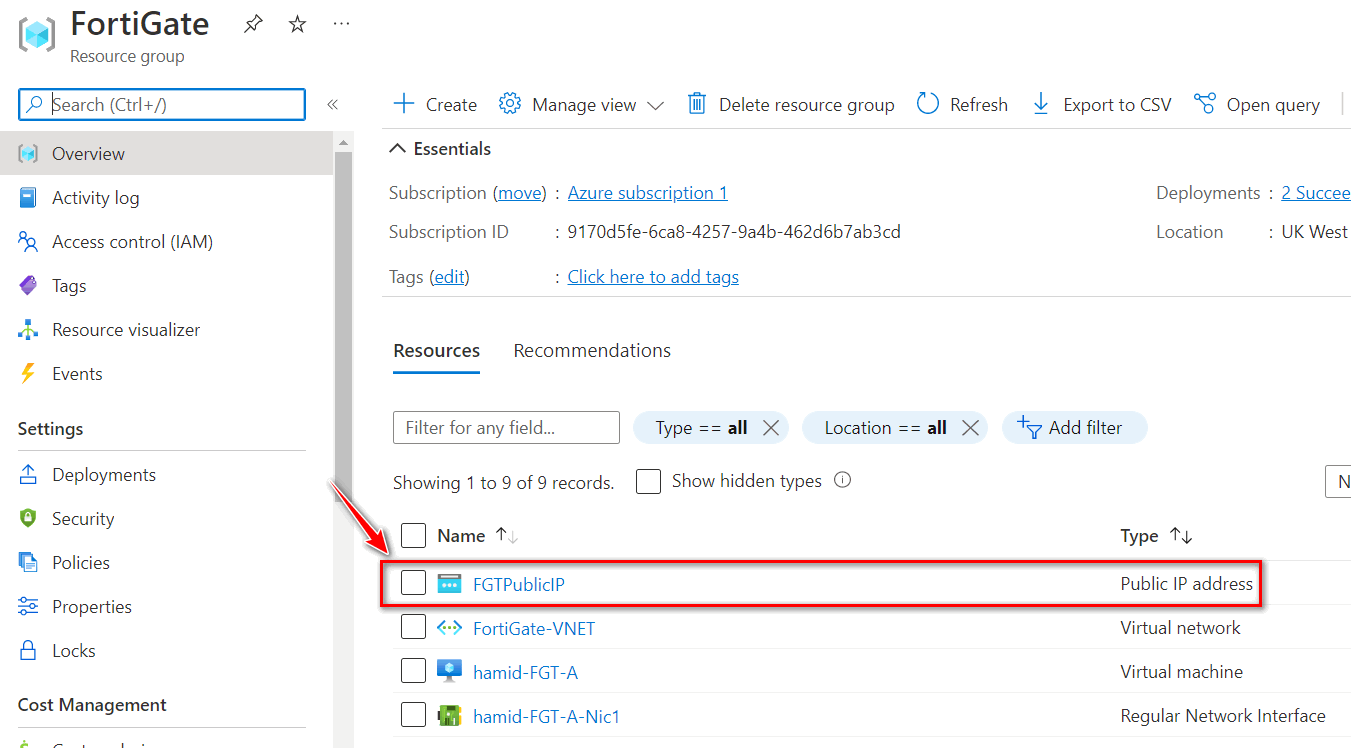Click Delete resource group
The width and height of the screenshot is (1351, 748).
coord(790,105)
